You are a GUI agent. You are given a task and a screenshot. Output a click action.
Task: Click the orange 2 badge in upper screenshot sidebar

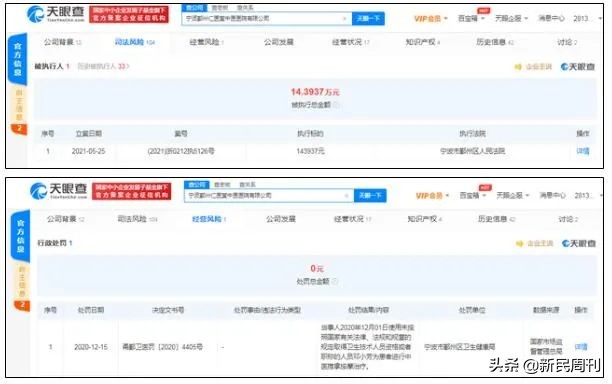point(19,128)
